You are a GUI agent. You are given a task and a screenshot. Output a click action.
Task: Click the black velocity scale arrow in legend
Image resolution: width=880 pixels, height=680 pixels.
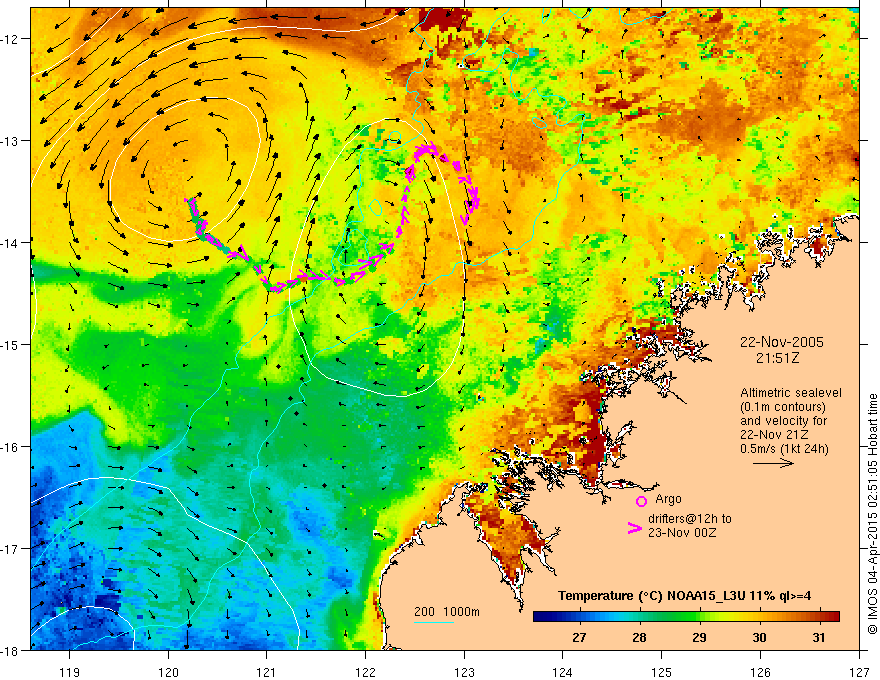pyautogui.click(x=773, y=463)
